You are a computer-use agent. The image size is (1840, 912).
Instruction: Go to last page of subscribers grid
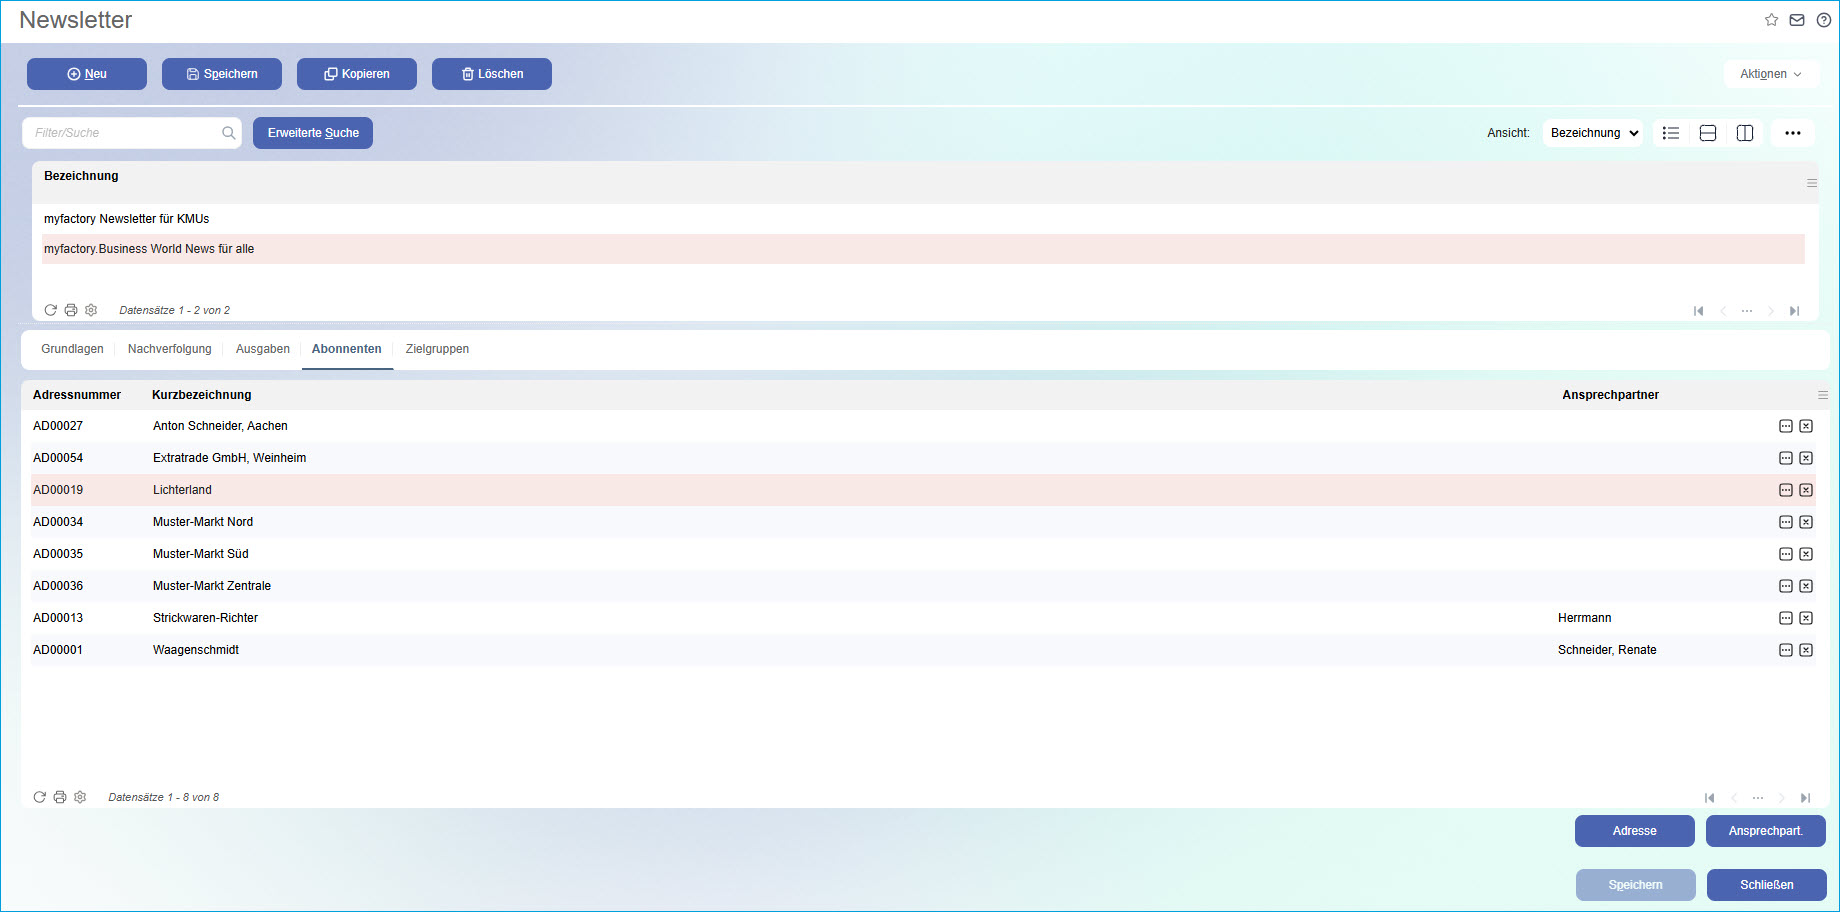(1806, 798)
